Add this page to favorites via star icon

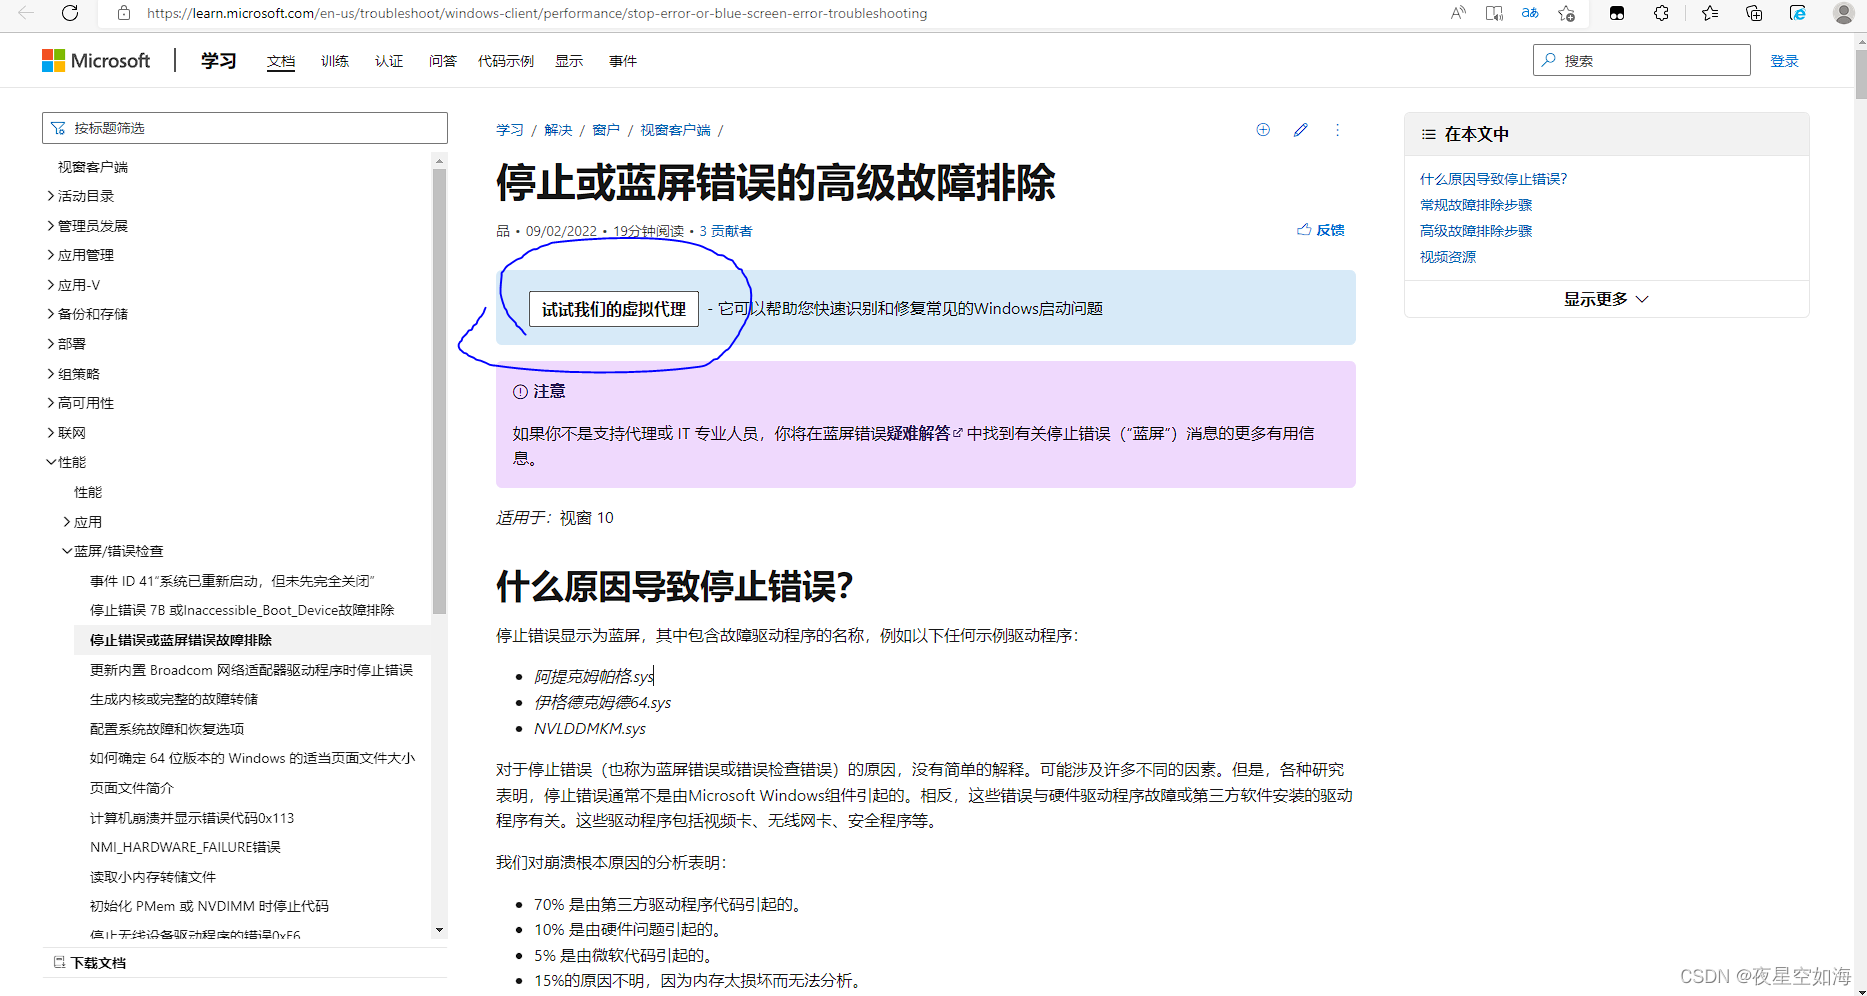coord(1566,13)
